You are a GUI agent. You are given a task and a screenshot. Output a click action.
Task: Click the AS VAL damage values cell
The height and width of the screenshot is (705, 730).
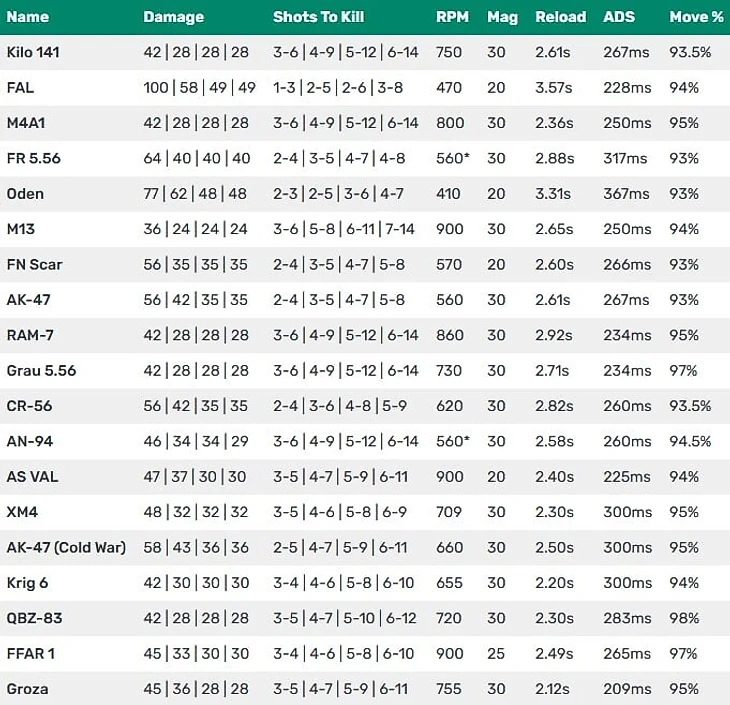195,477
